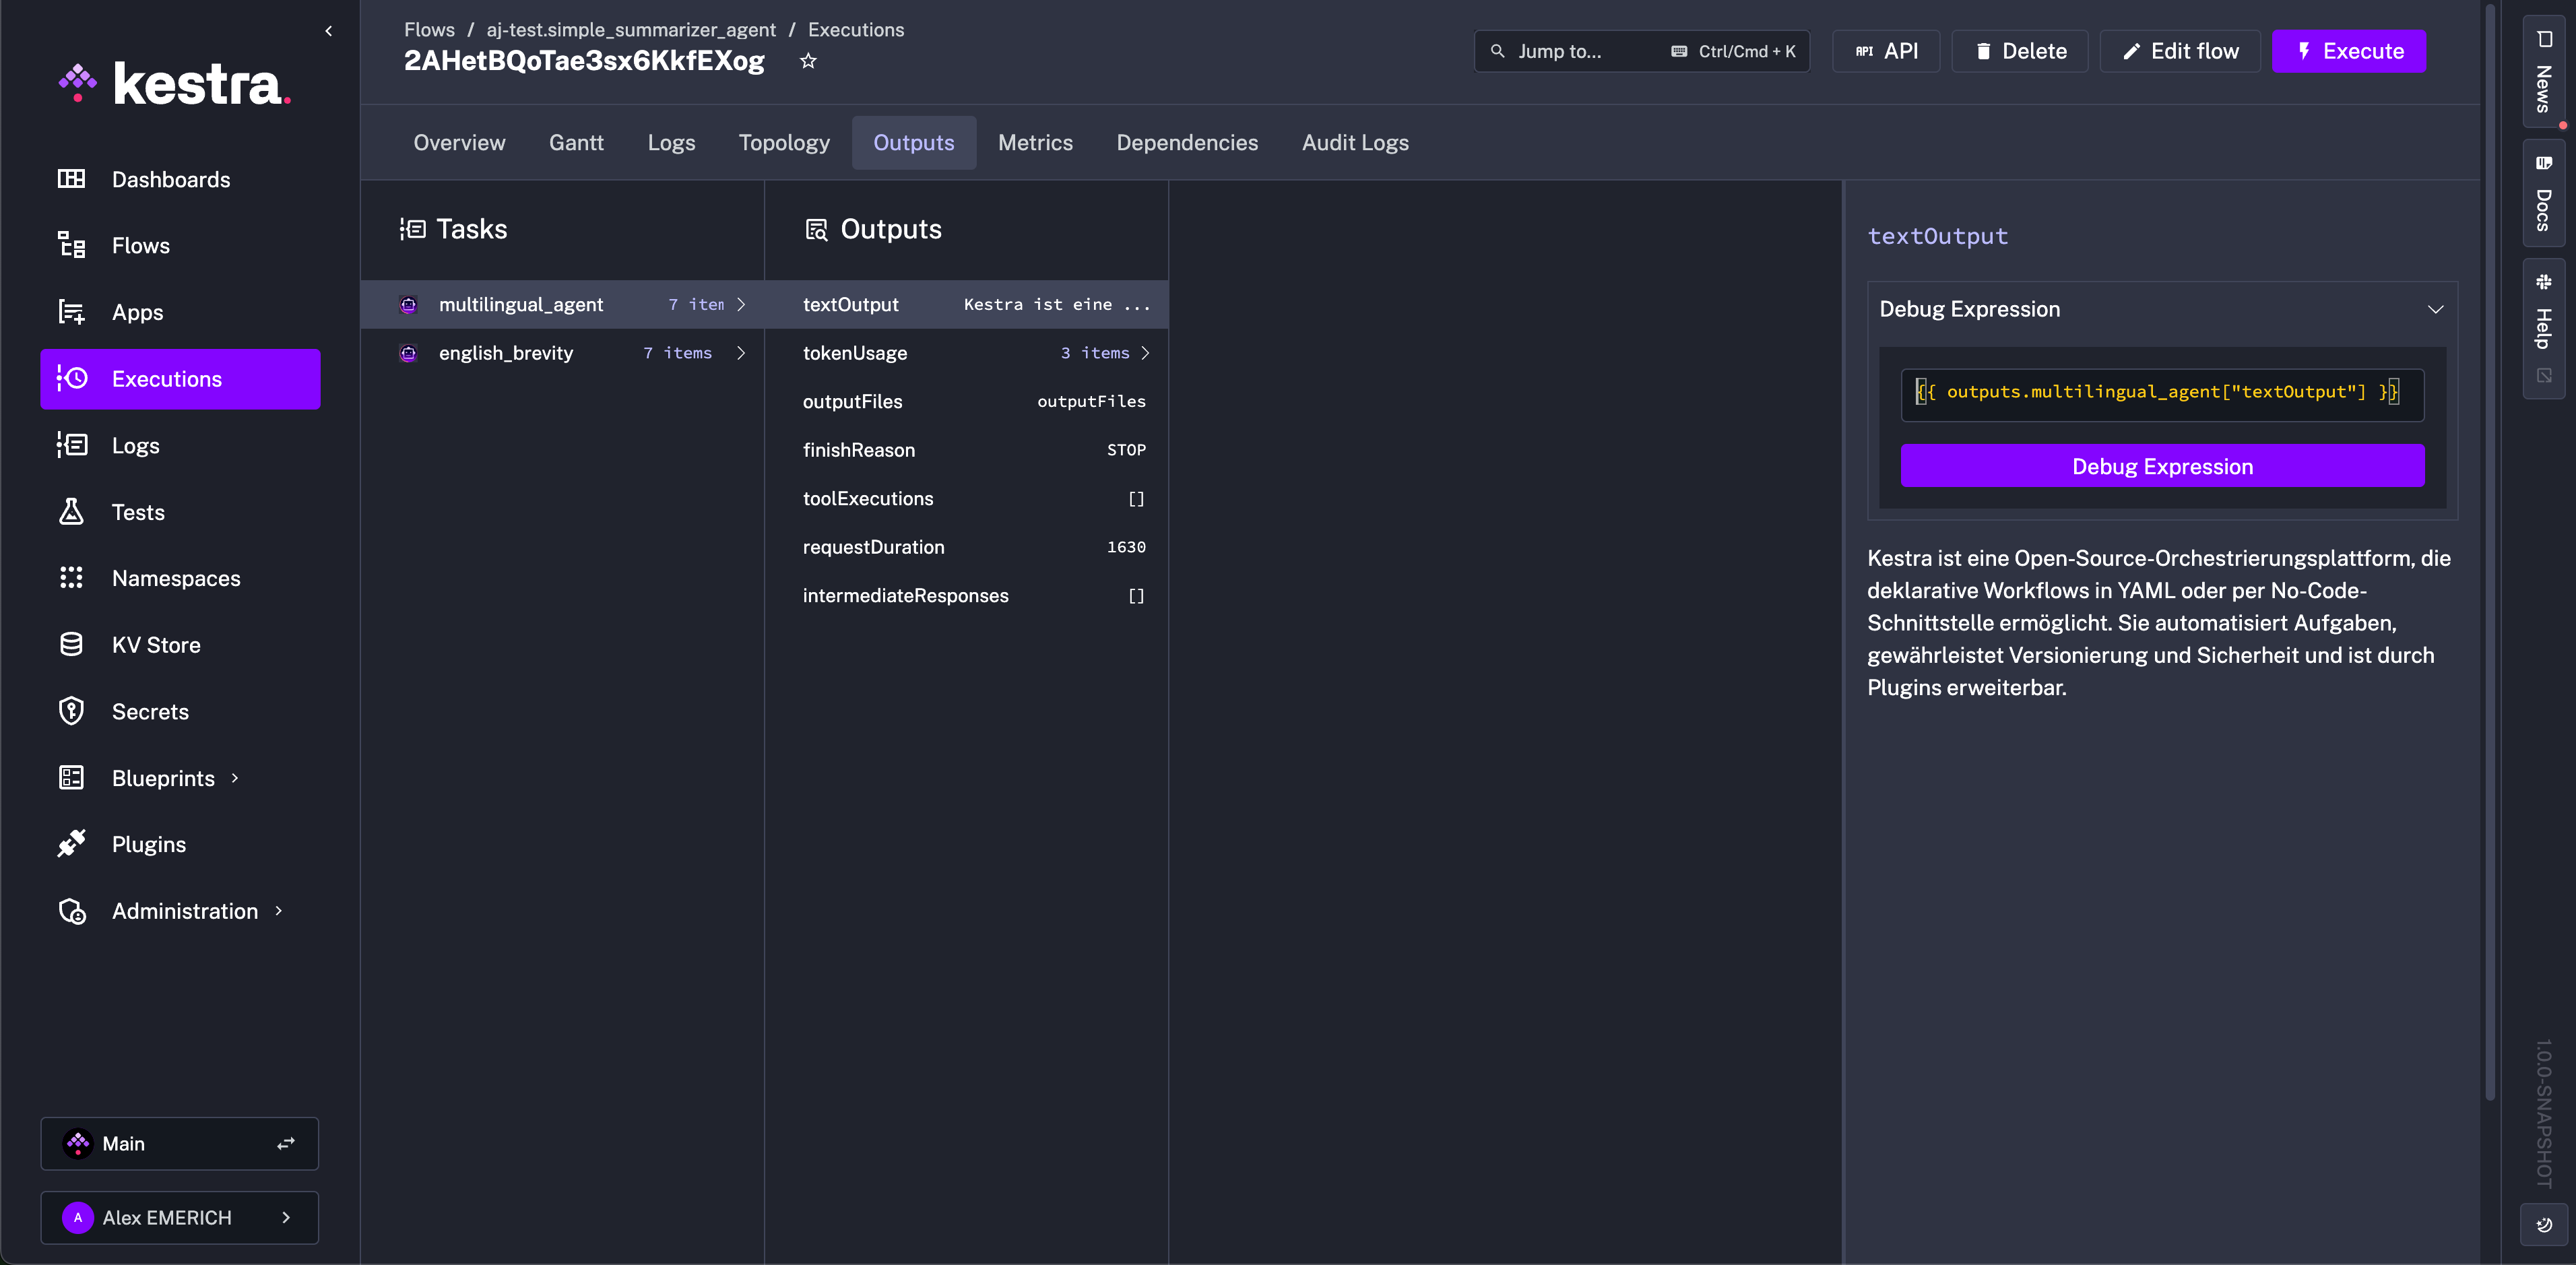Open the Secrets shield icon entry

click(71, 711)
